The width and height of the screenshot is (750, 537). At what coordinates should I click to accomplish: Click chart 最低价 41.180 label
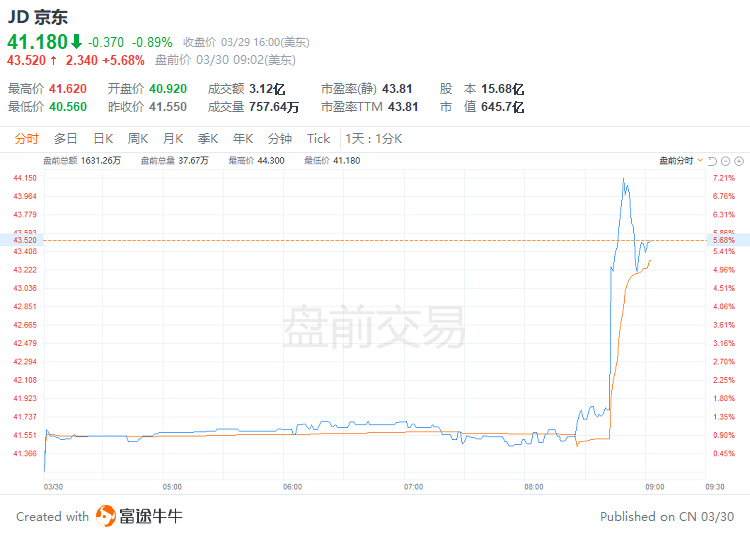(332, 161)
